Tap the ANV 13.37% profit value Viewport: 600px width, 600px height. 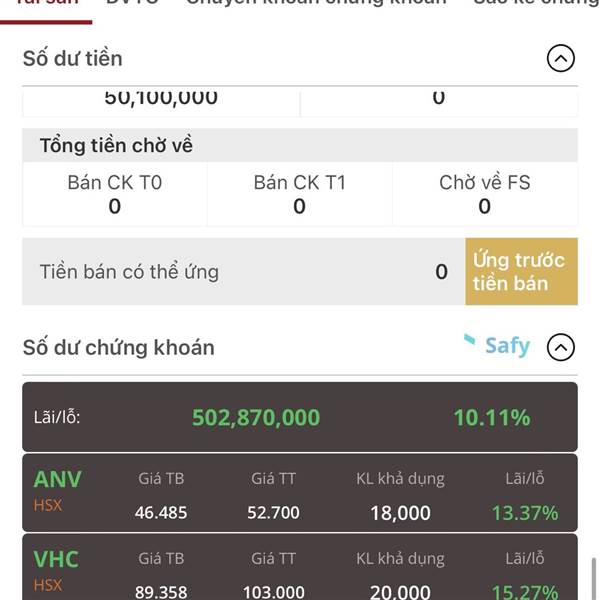coord(525,513)
